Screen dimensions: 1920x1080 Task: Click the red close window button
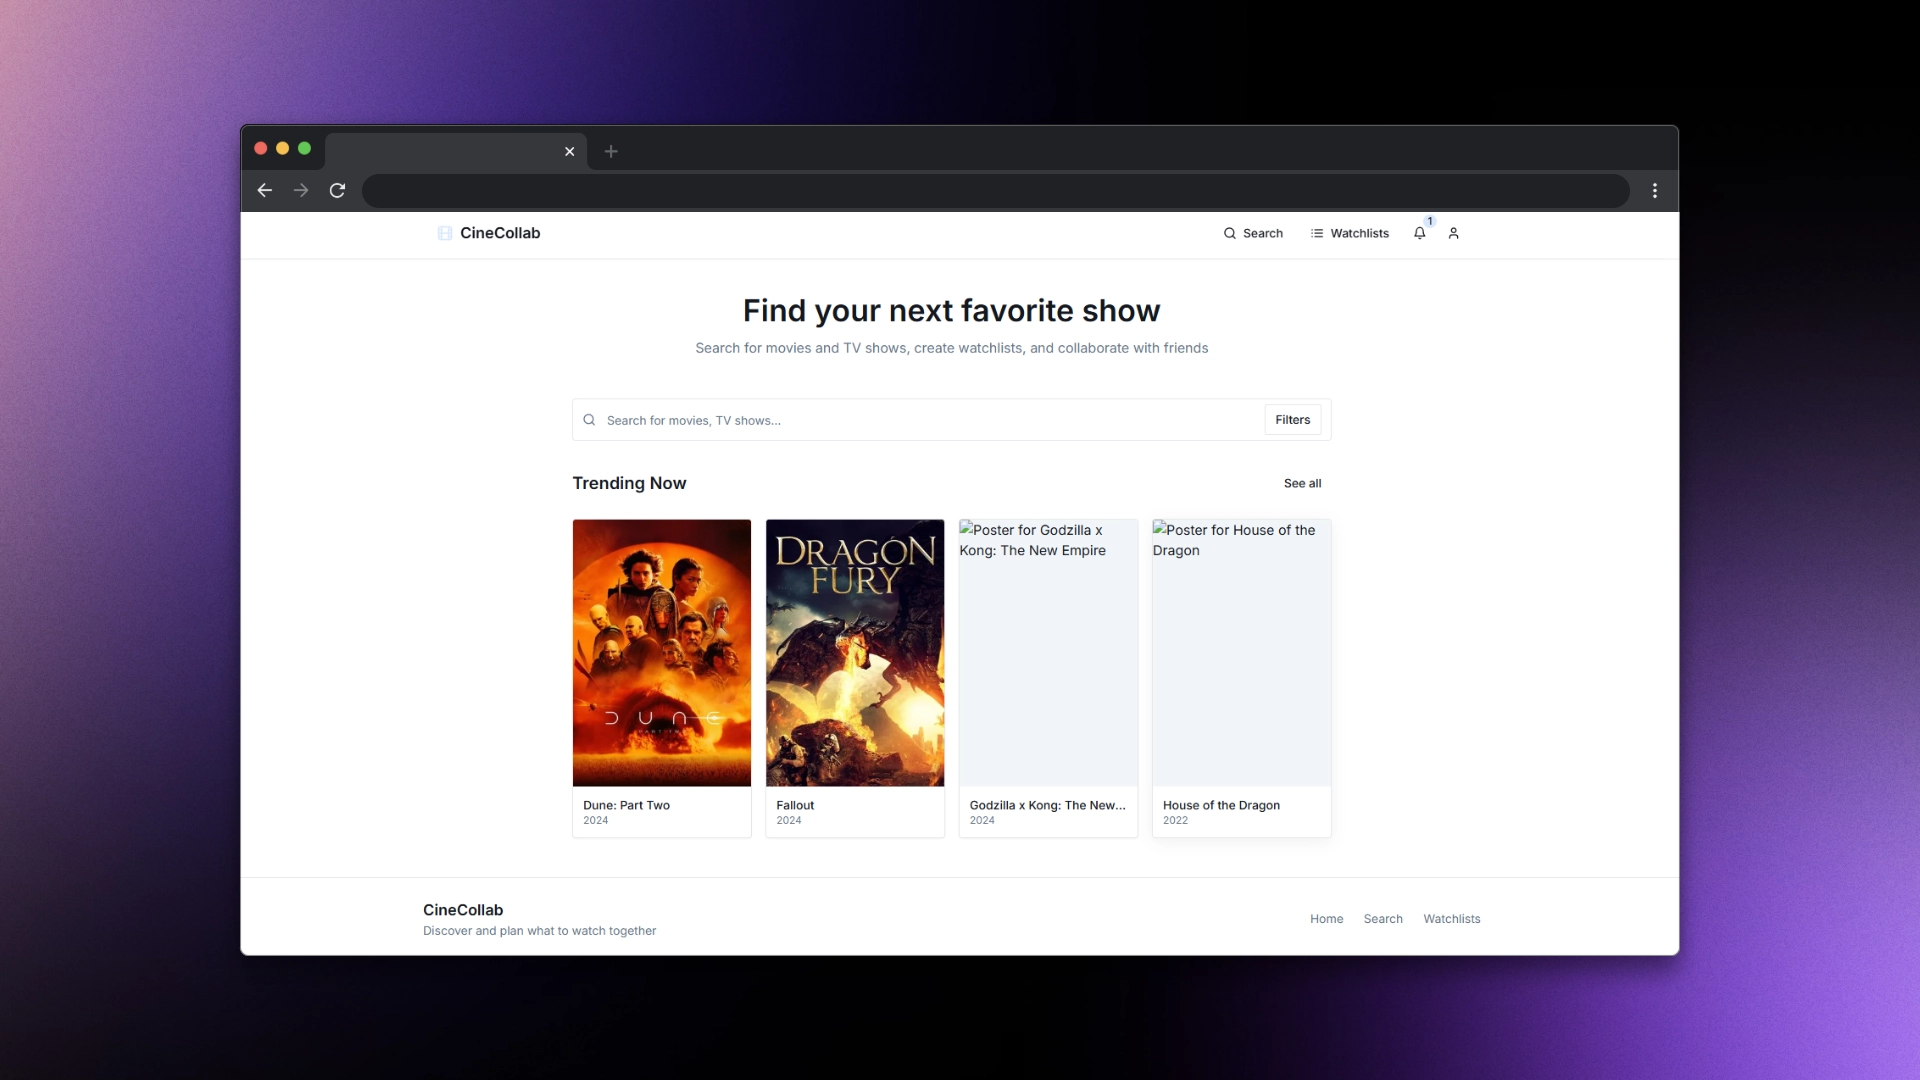pos(261,148)
